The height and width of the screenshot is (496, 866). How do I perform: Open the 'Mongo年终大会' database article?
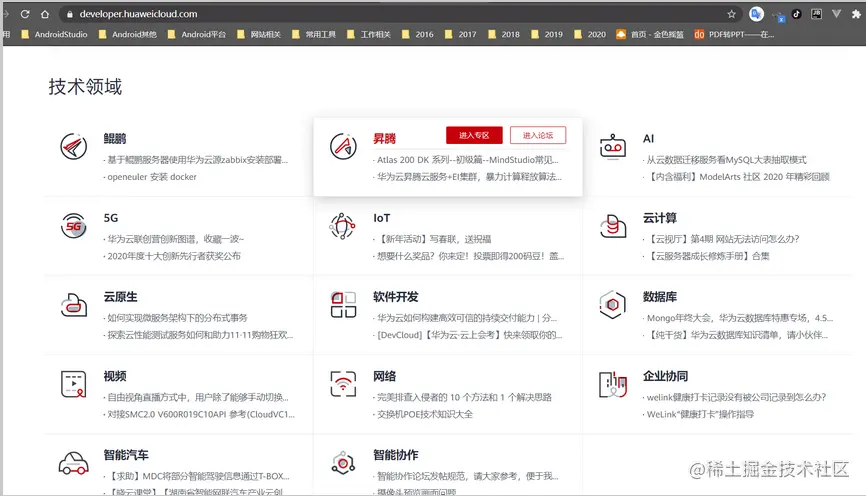pos(740,318)
